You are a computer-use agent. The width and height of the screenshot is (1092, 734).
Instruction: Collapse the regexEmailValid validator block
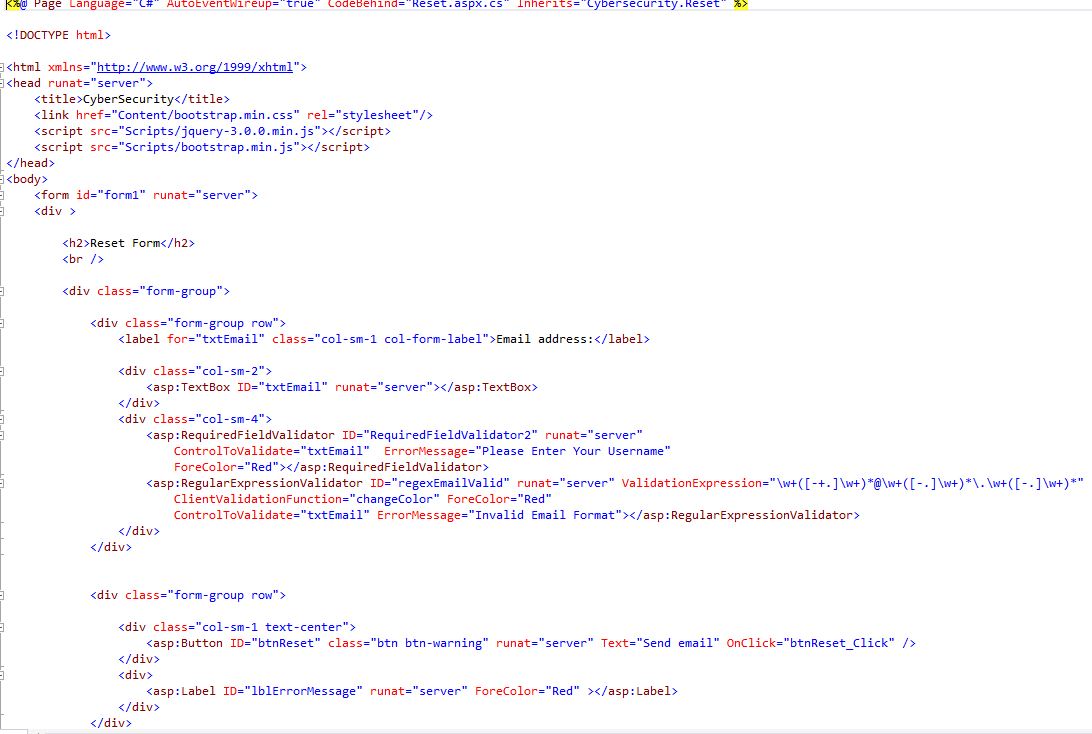pyautogui.click(x=3, y=483)
